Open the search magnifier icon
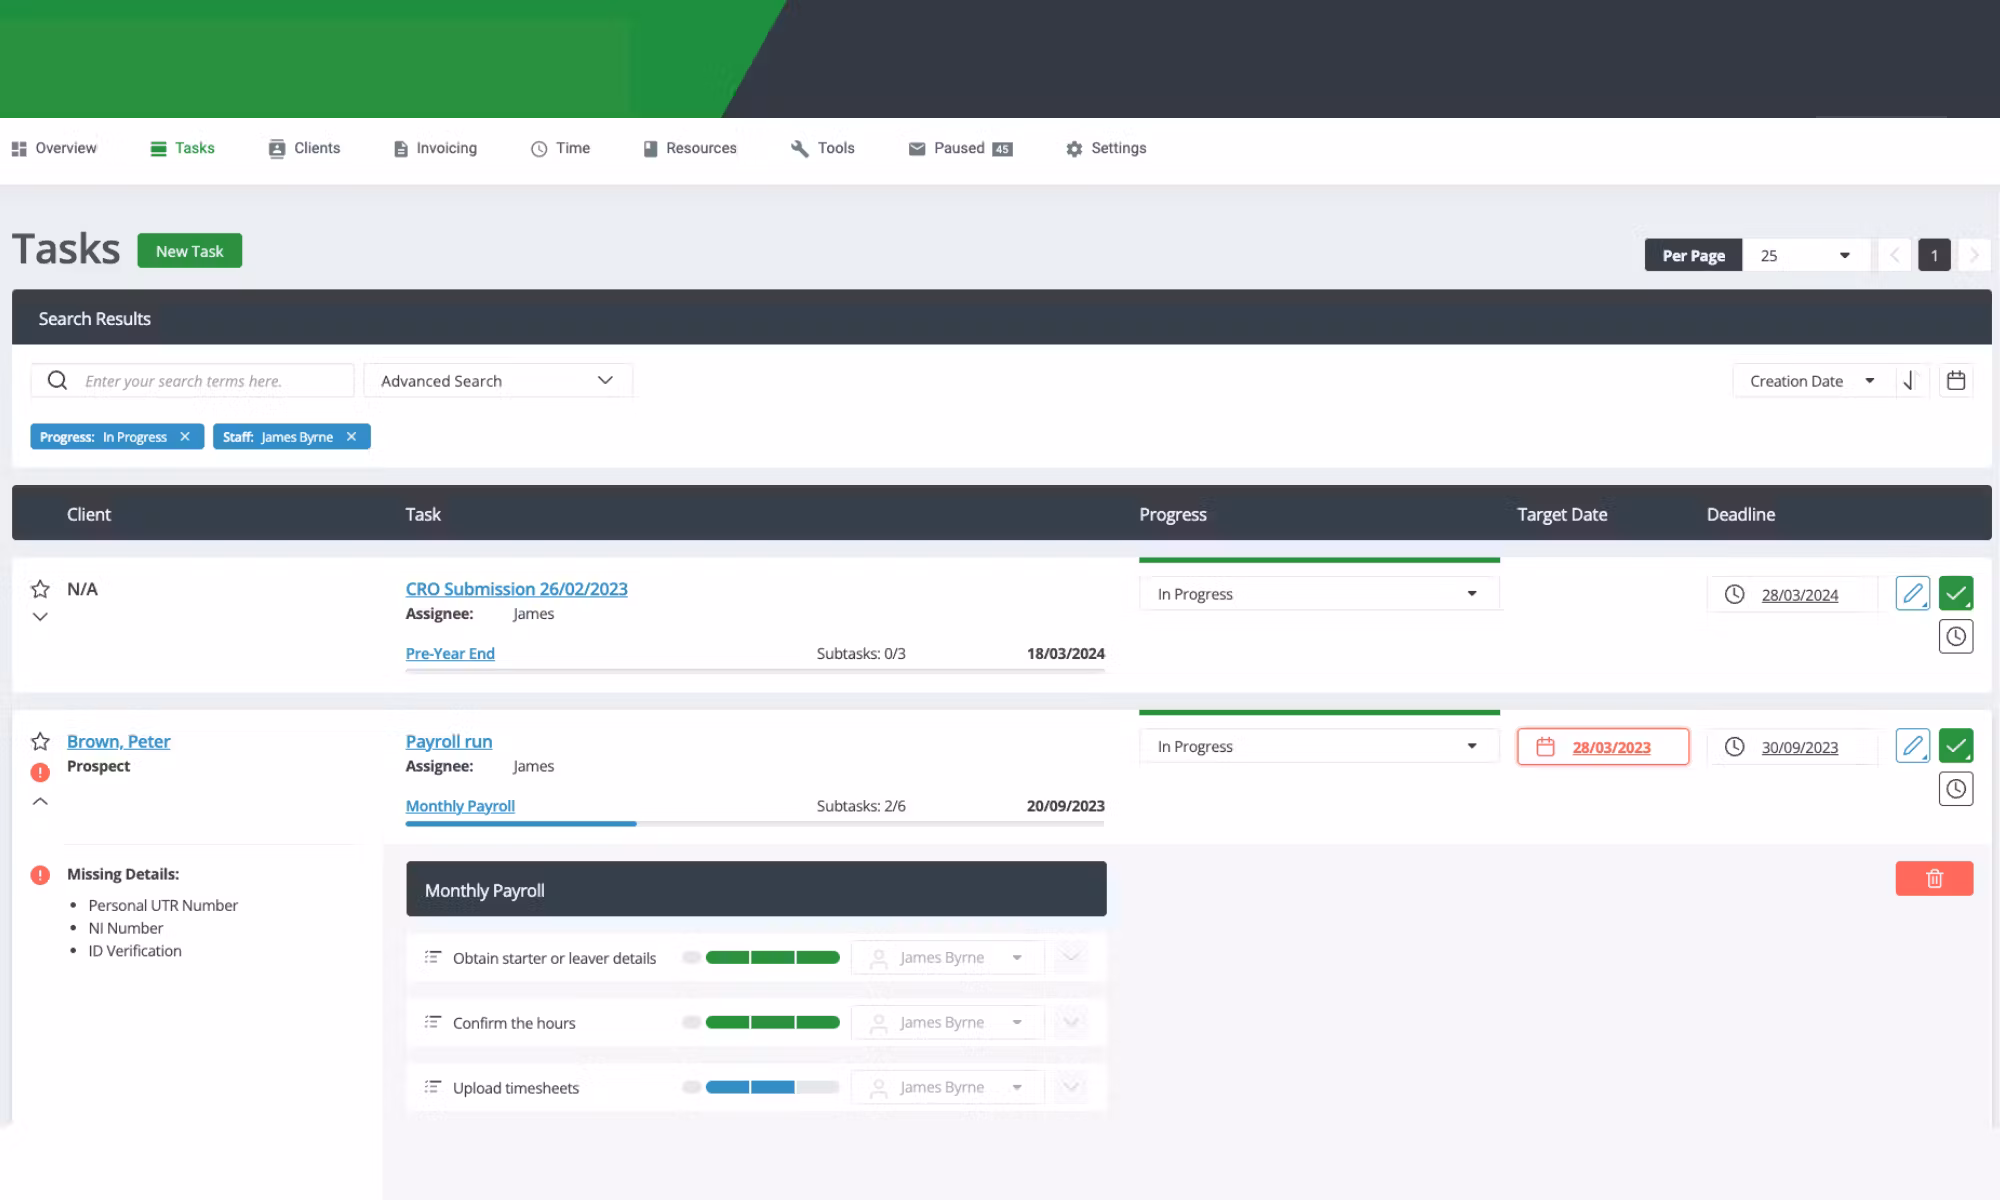 click(57, 380)
